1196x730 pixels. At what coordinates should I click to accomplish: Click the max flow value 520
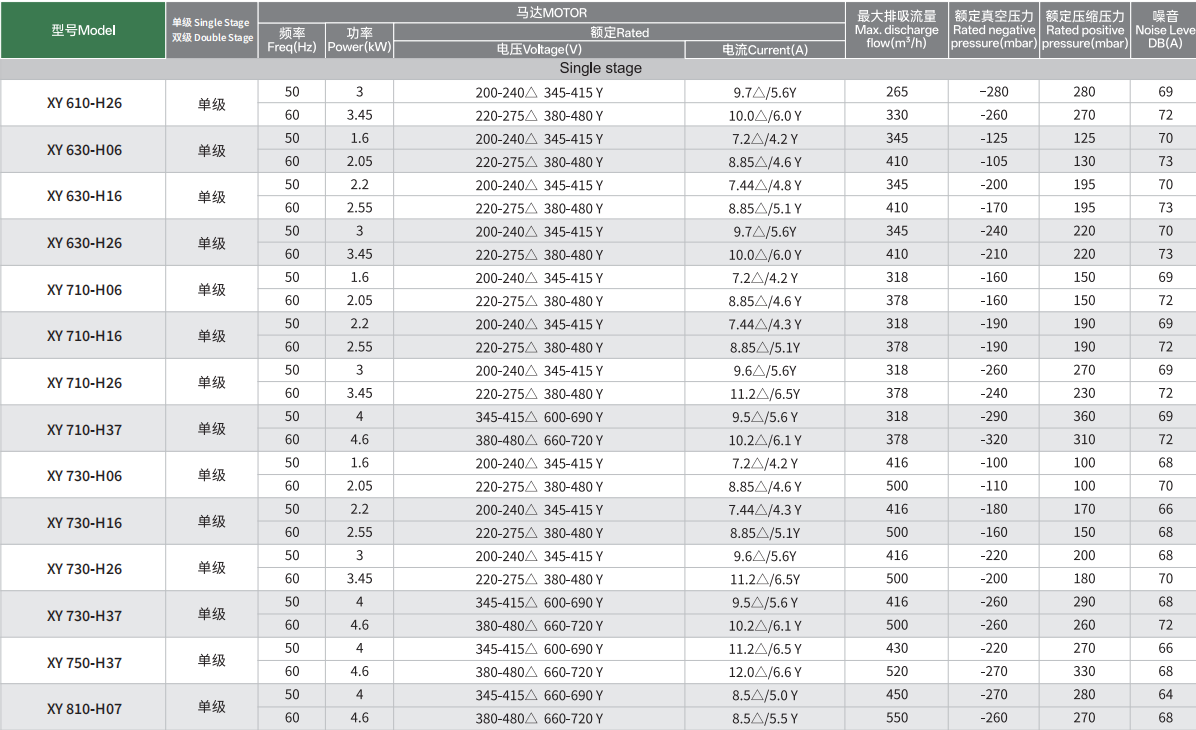(x=897, y=671)
